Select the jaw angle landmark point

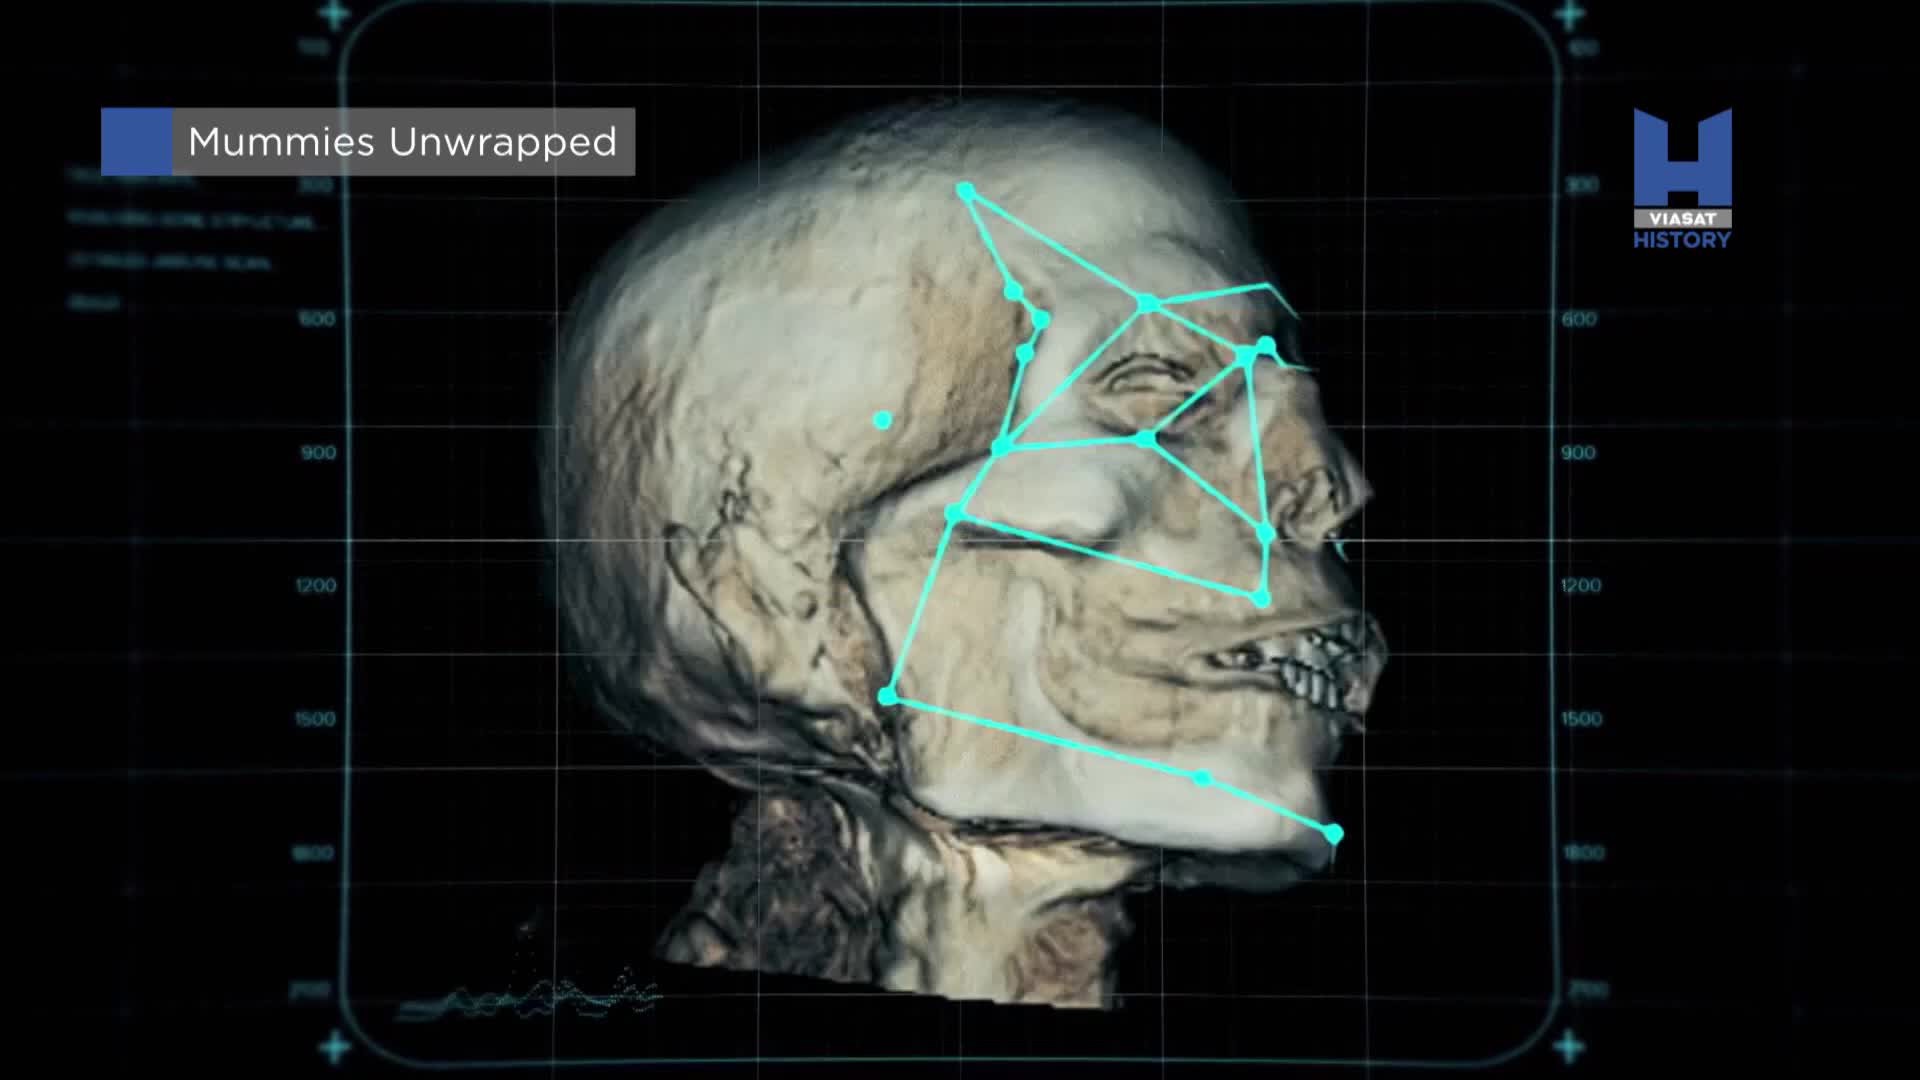887,696
